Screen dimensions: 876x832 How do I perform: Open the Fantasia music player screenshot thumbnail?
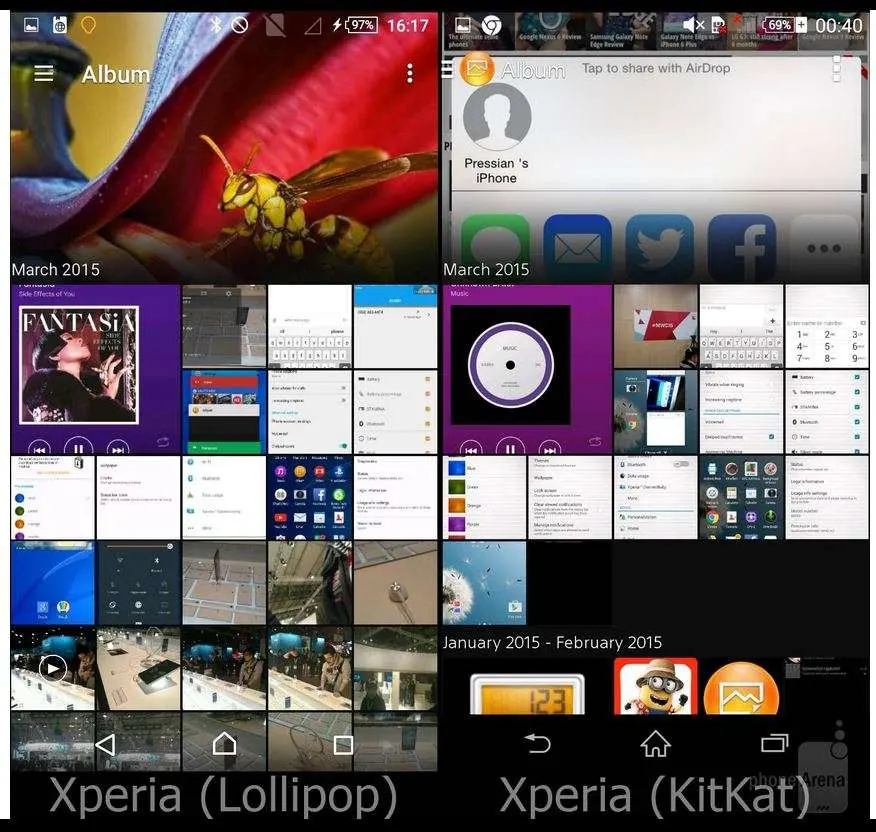(95, 369)
